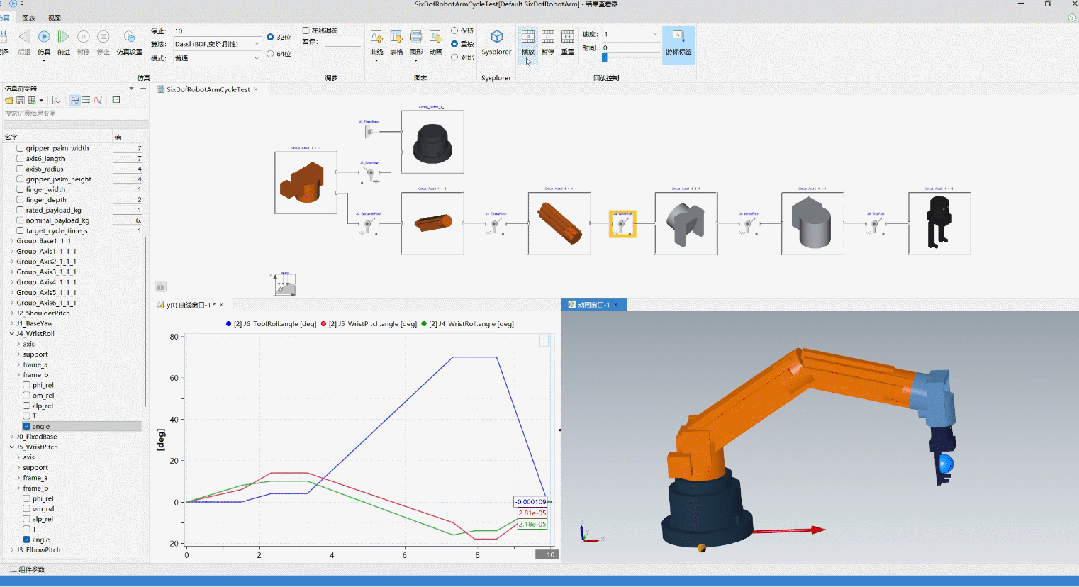Screen dimensions: 1079x587
Task: Expand the Group_Base1_1_1 tree node
Action: [x=12, y=242]
